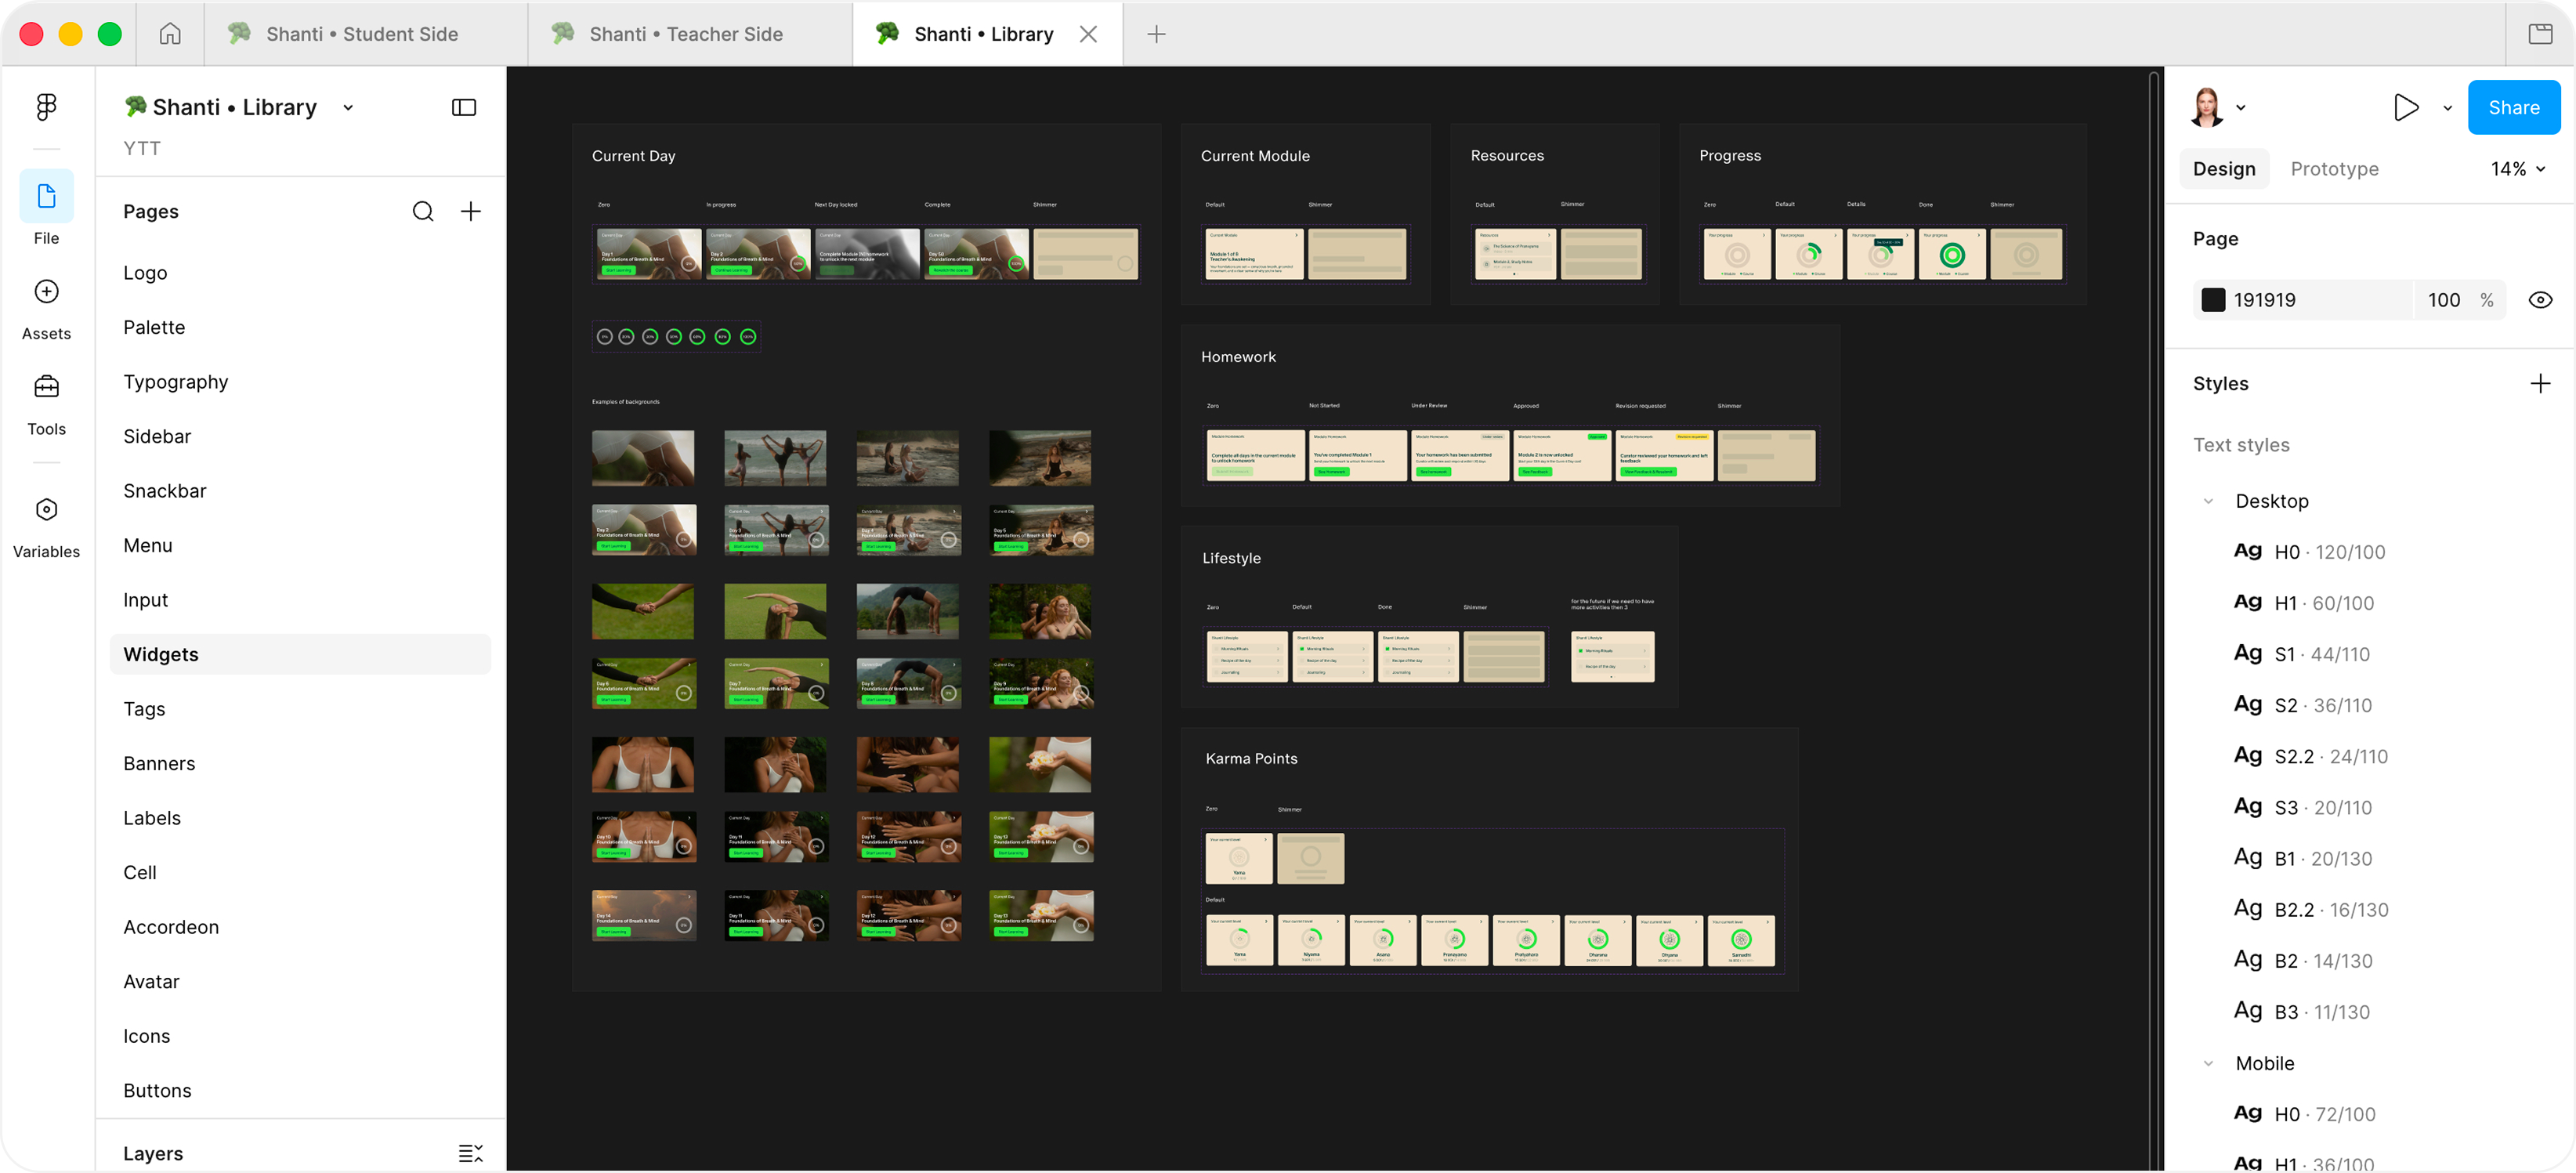Collapse layers with the Layers panel icon
This screenshot has height=1173, width=2576.
coord(470,1153)
